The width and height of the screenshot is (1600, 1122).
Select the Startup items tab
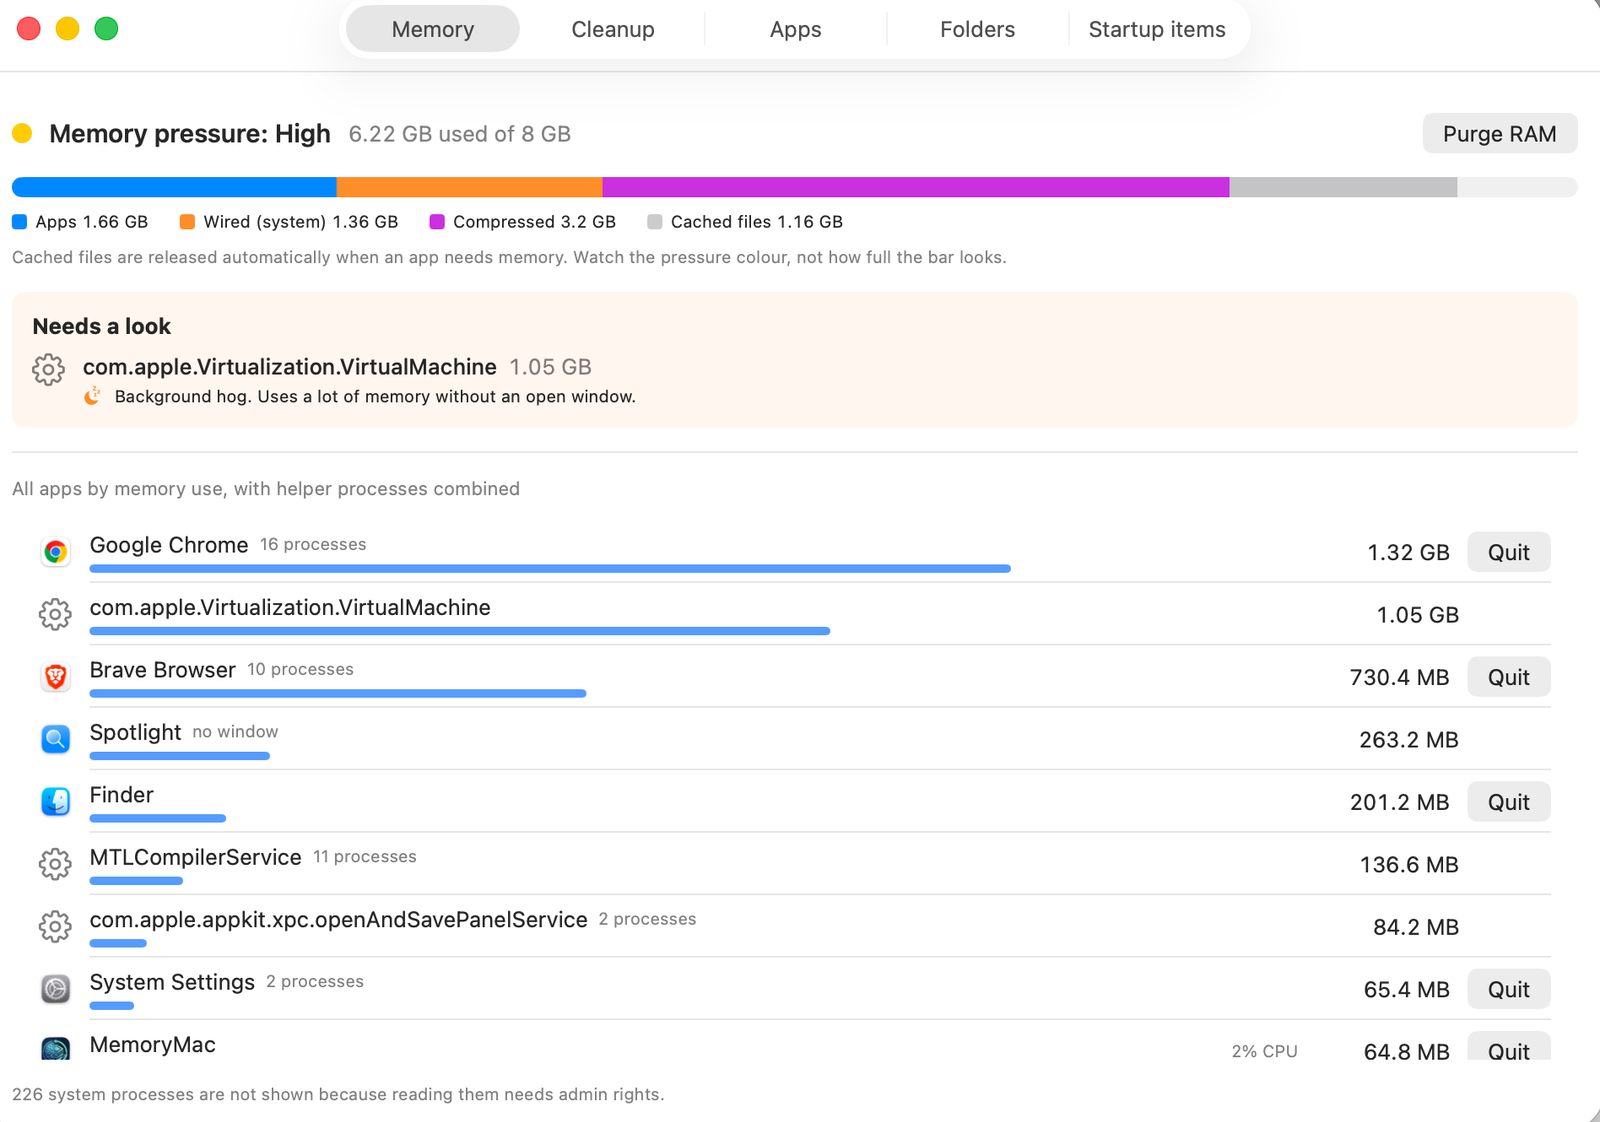[x=1157, y=29]
